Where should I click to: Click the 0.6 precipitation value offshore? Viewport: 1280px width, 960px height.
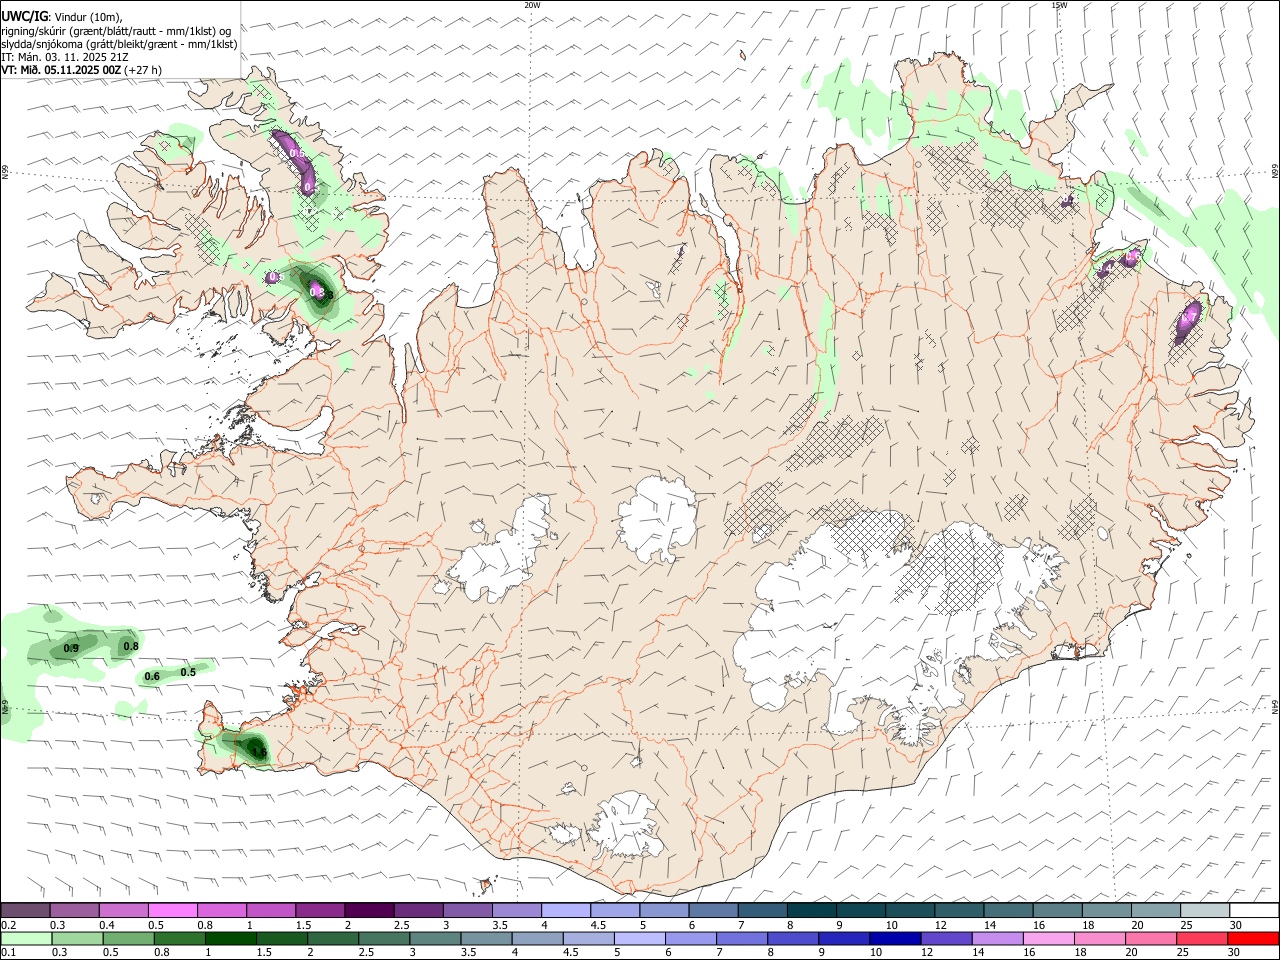tap(152, 677)
